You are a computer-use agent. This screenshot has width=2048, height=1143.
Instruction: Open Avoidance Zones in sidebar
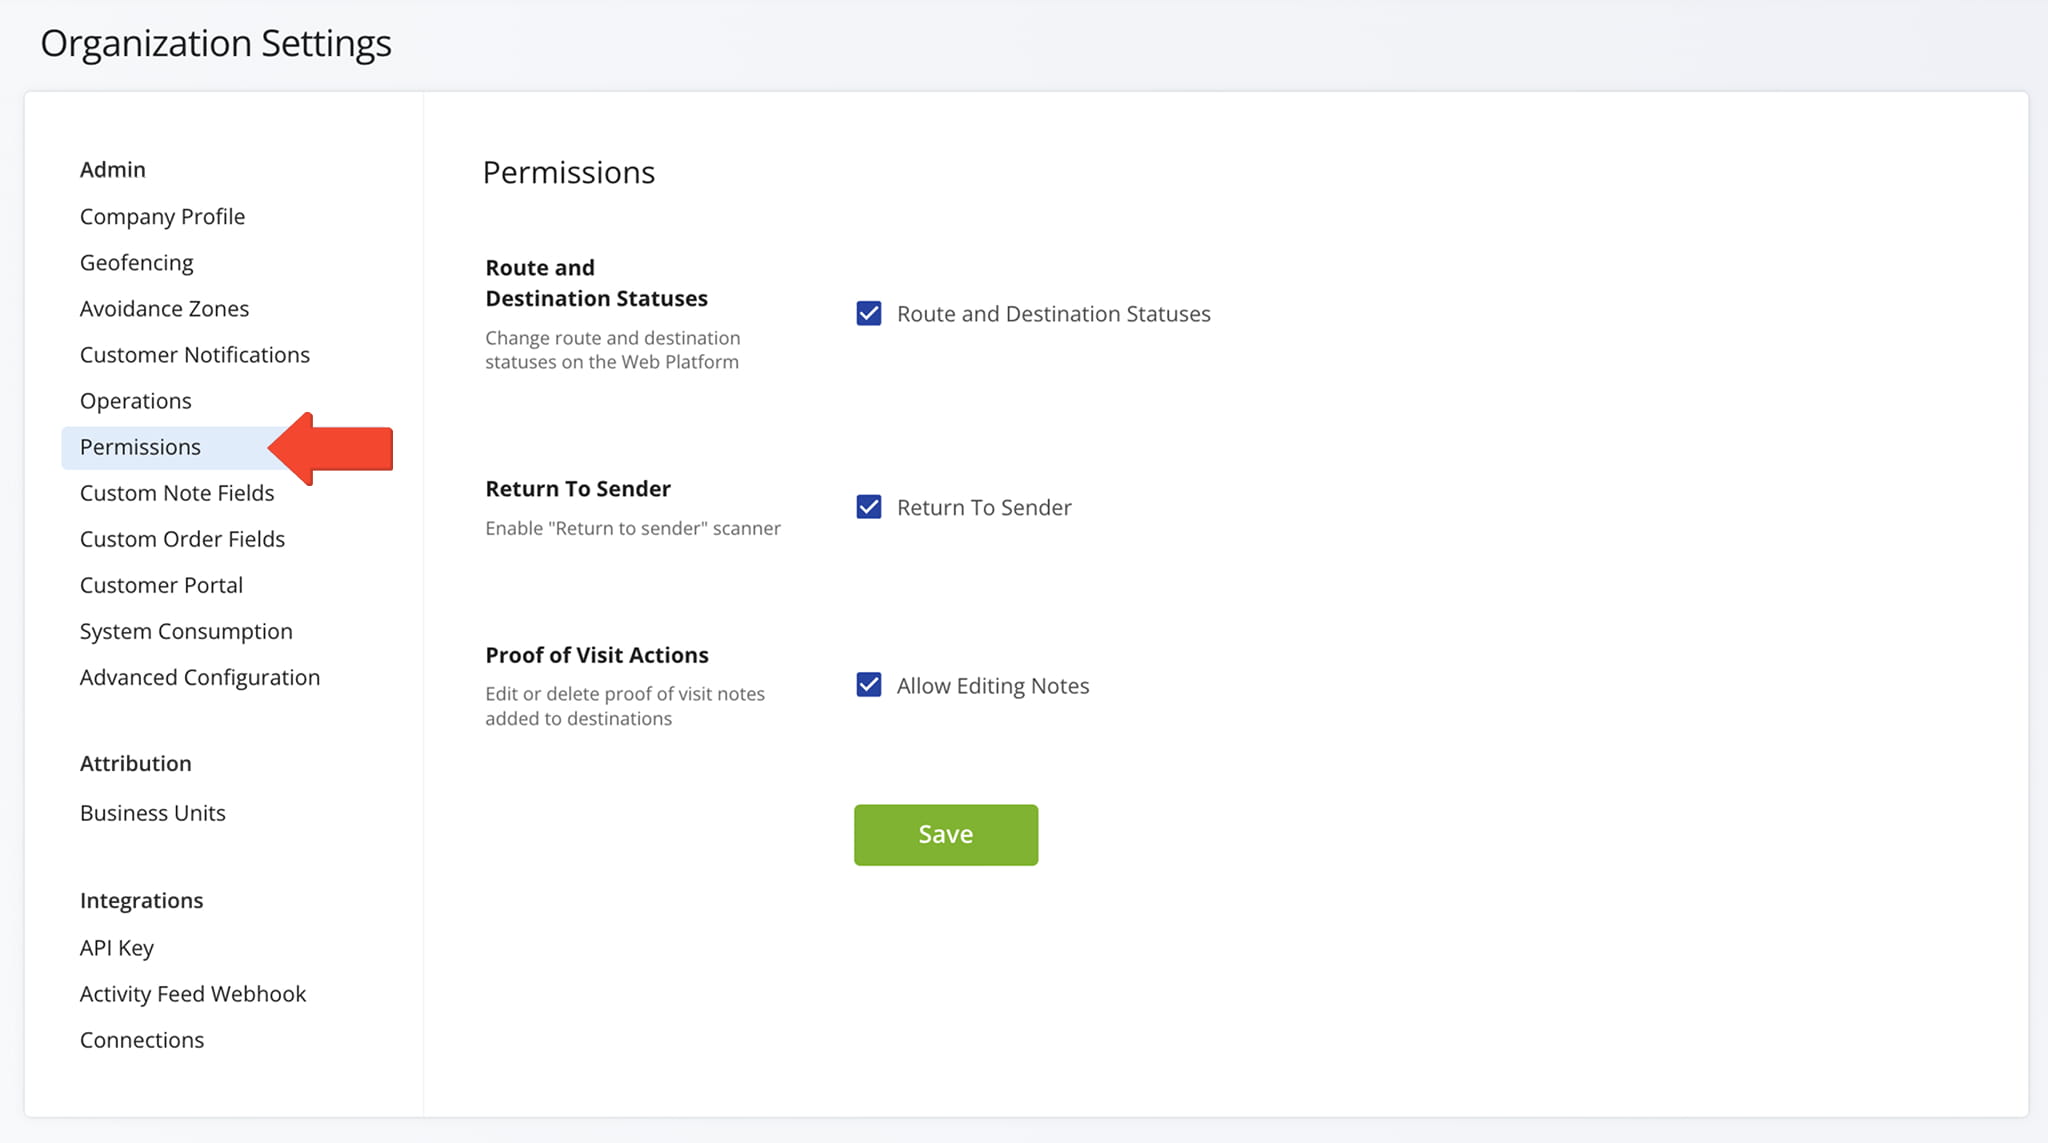pyautogui.click(x=164, y=308)
